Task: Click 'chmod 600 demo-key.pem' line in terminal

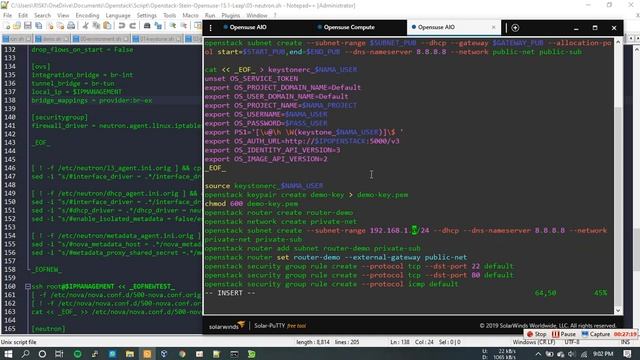Action: click(251, 203)
